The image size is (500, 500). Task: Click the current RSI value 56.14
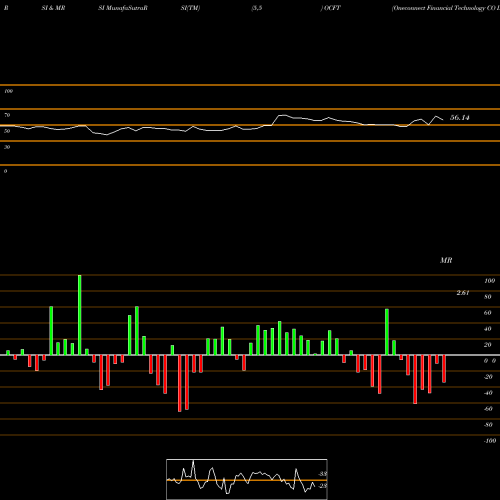pyautogui.click(x=460, y=117)
